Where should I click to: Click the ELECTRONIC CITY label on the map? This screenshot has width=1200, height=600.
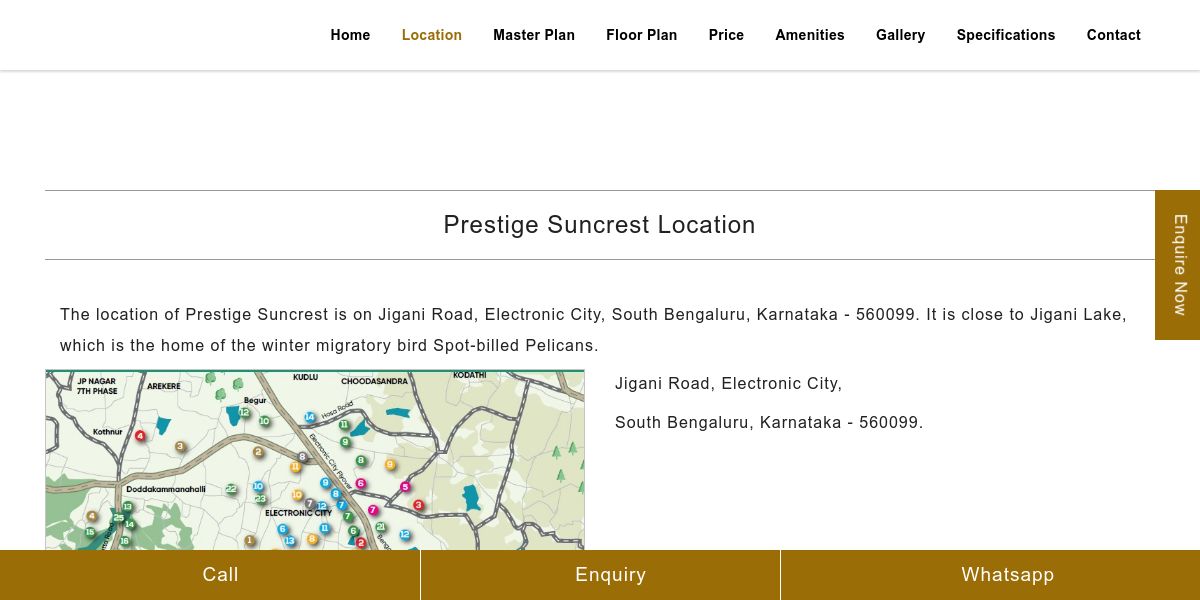[x=298, y=513]
